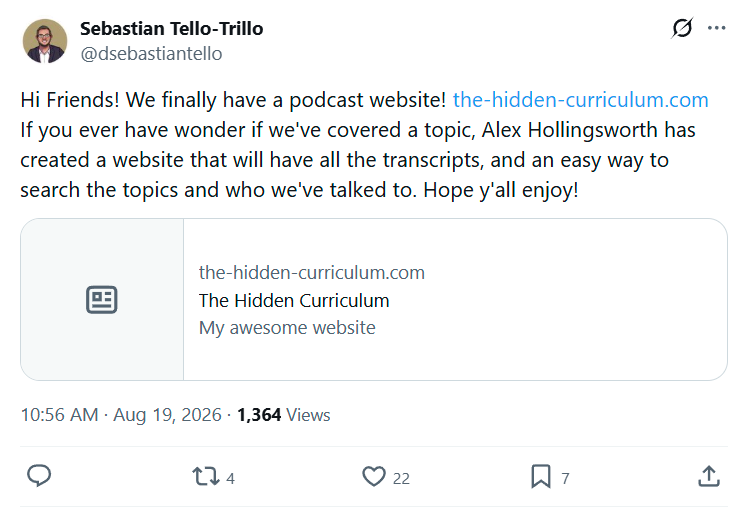Open the @dsebastiantello handle link
Image resolution: width=748 pixels, height=507 pixels.
[151, 53]
